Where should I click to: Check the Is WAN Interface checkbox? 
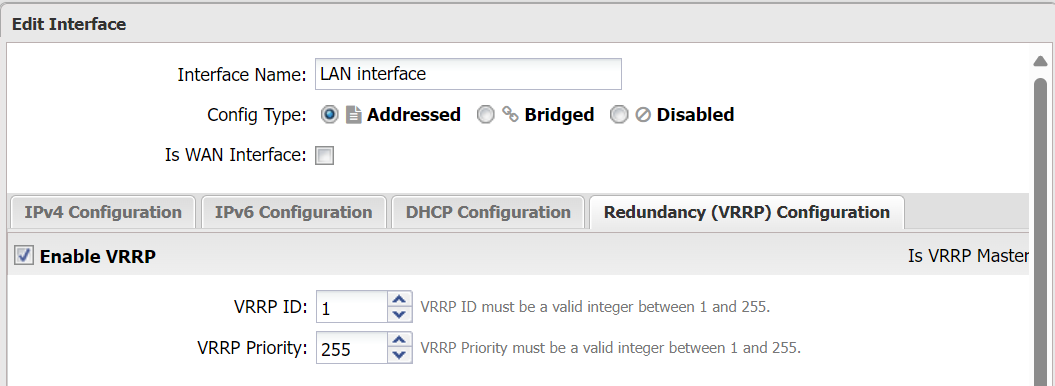(324, 156)
